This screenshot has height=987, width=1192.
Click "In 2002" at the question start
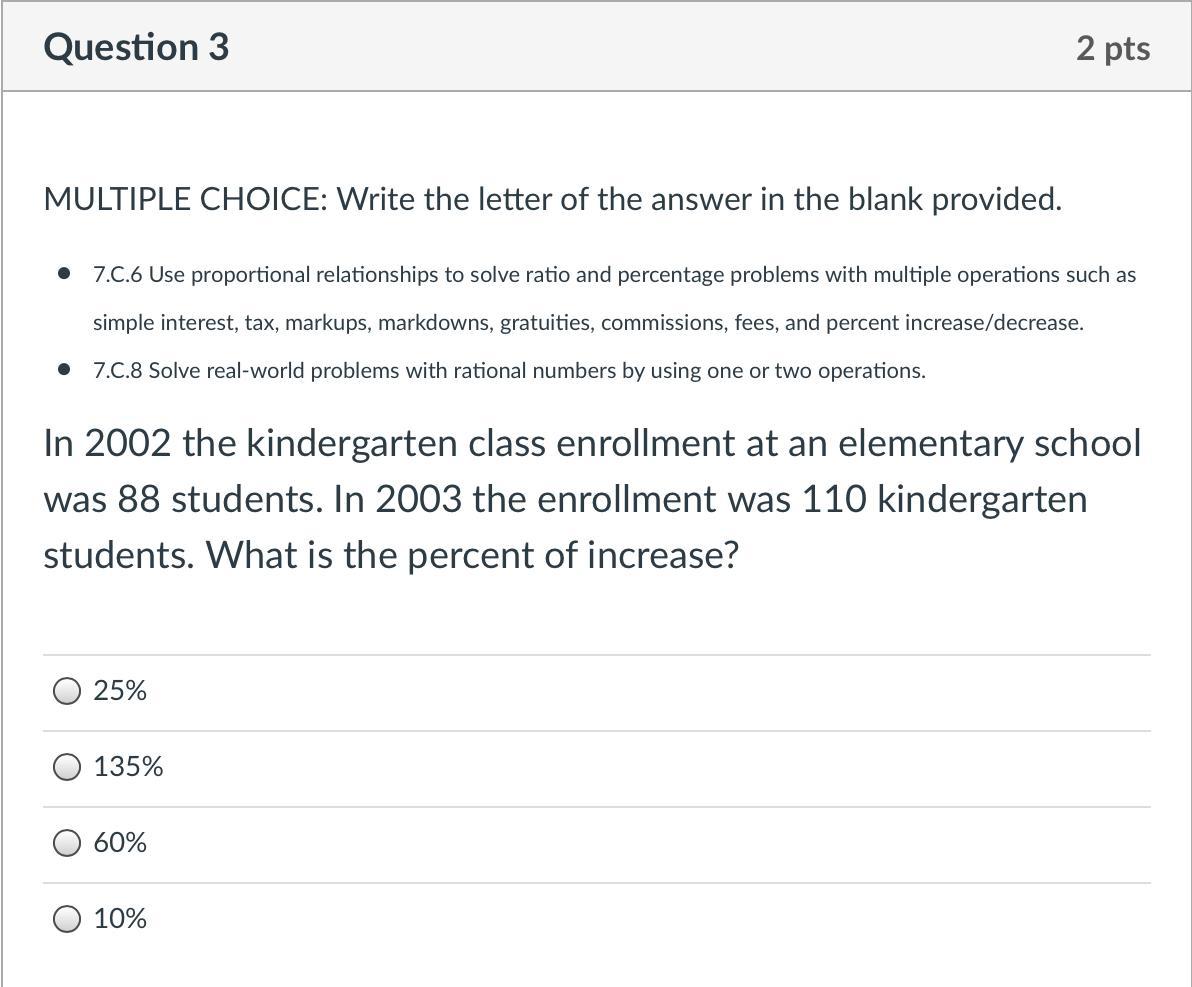(x=107, y=443)
